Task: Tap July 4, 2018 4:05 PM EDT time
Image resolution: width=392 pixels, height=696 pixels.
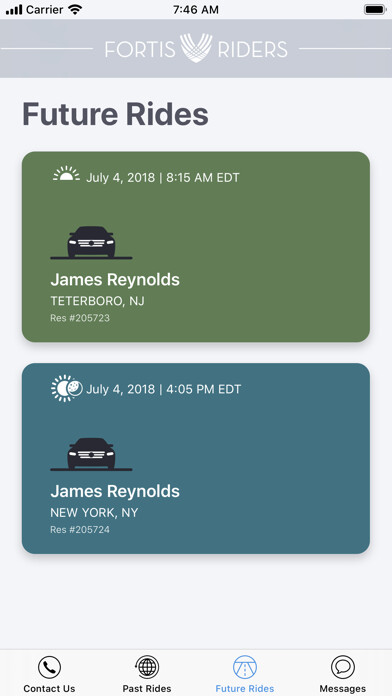Action: (x=163, y=390)
